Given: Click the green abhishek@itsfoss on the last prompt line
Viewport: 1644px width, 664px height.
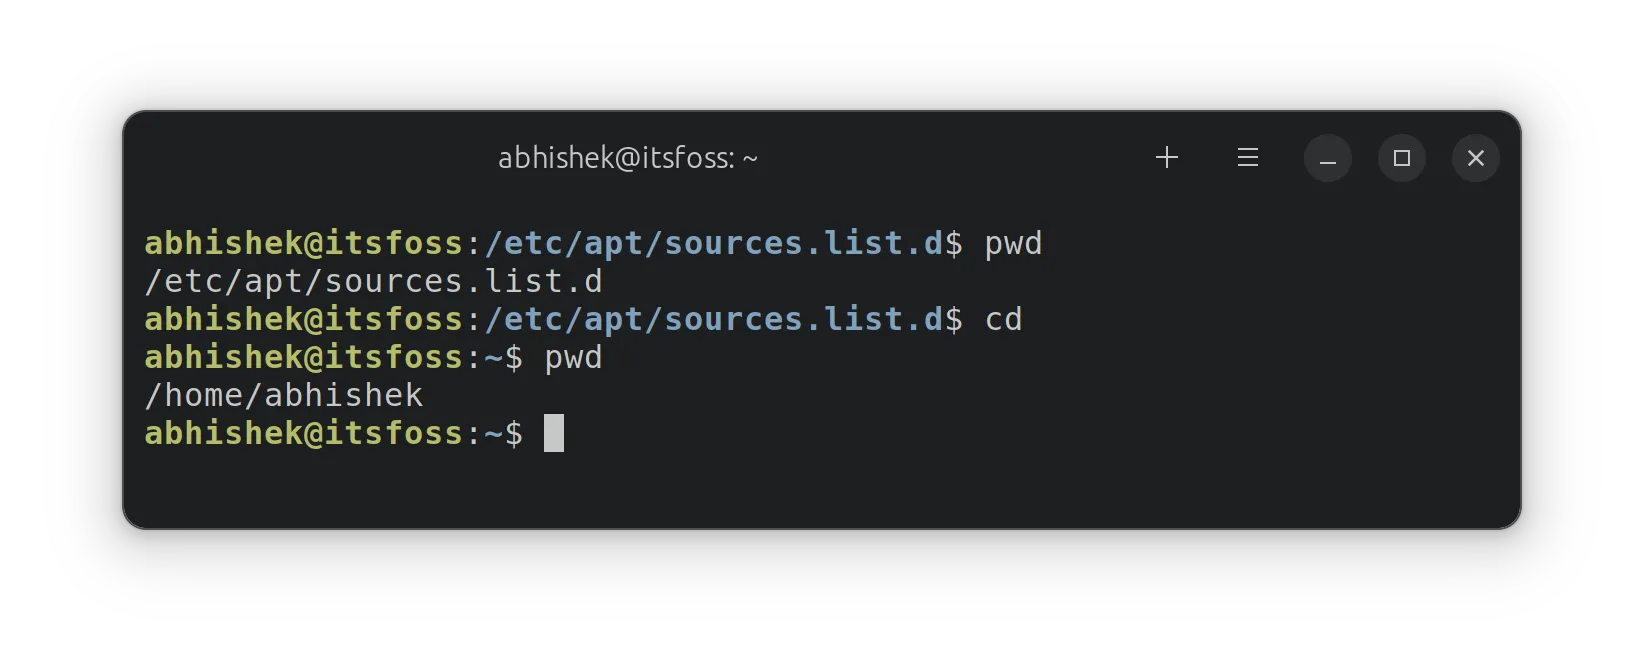Looking at the screenshot, I should (303, 434).
